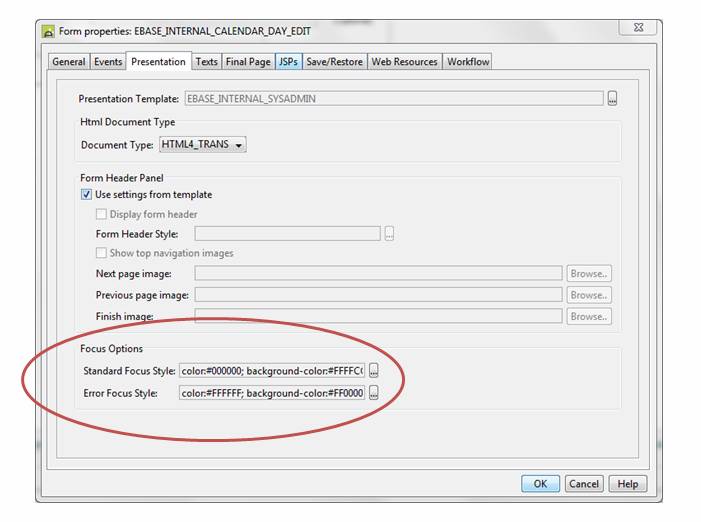Open Standard Focus Style ellipsis editor
The height and width of the screenshot is (522, 701).
pyautogui.click(x=373, y=370)
